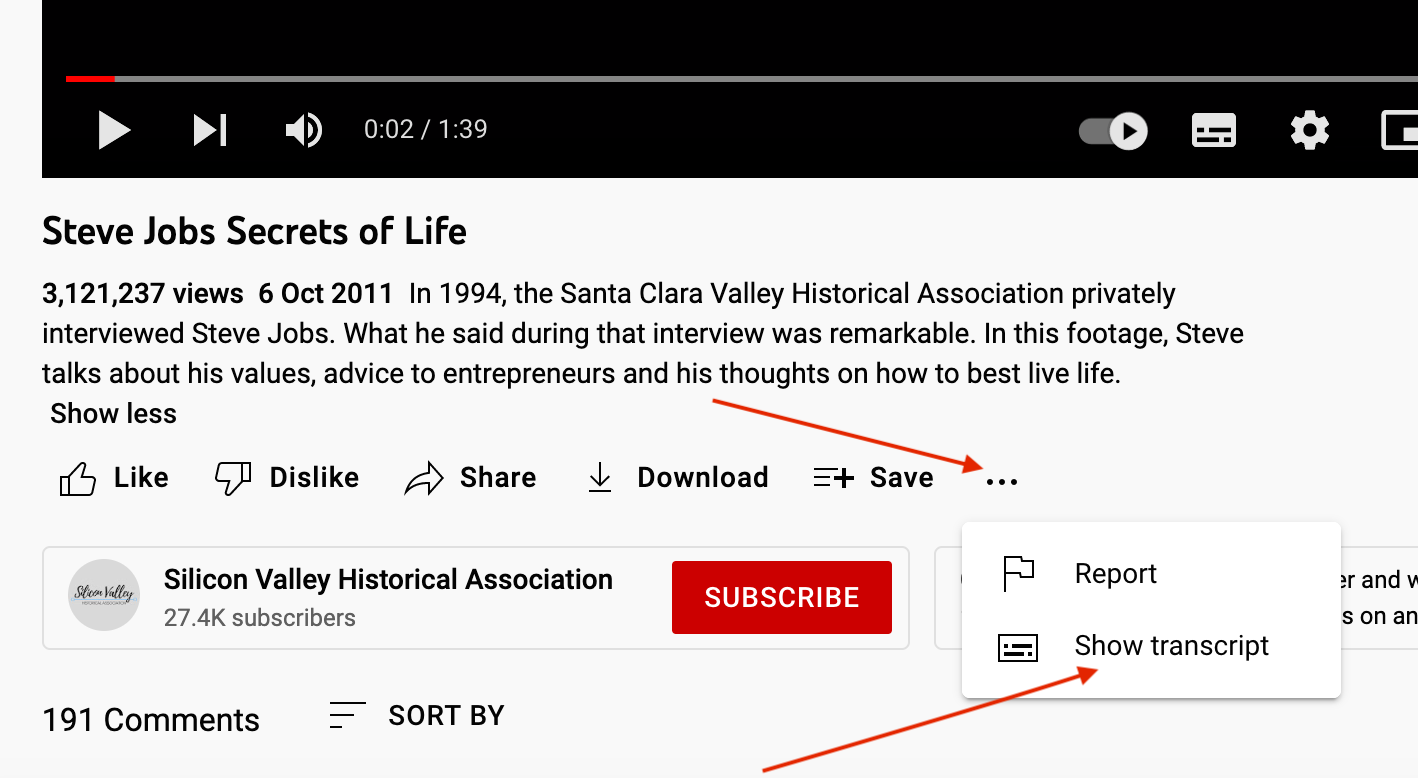The image size is (1418, 778).
Task: Click the 27.4K subscribers text
Action: [x=260, y=618]
